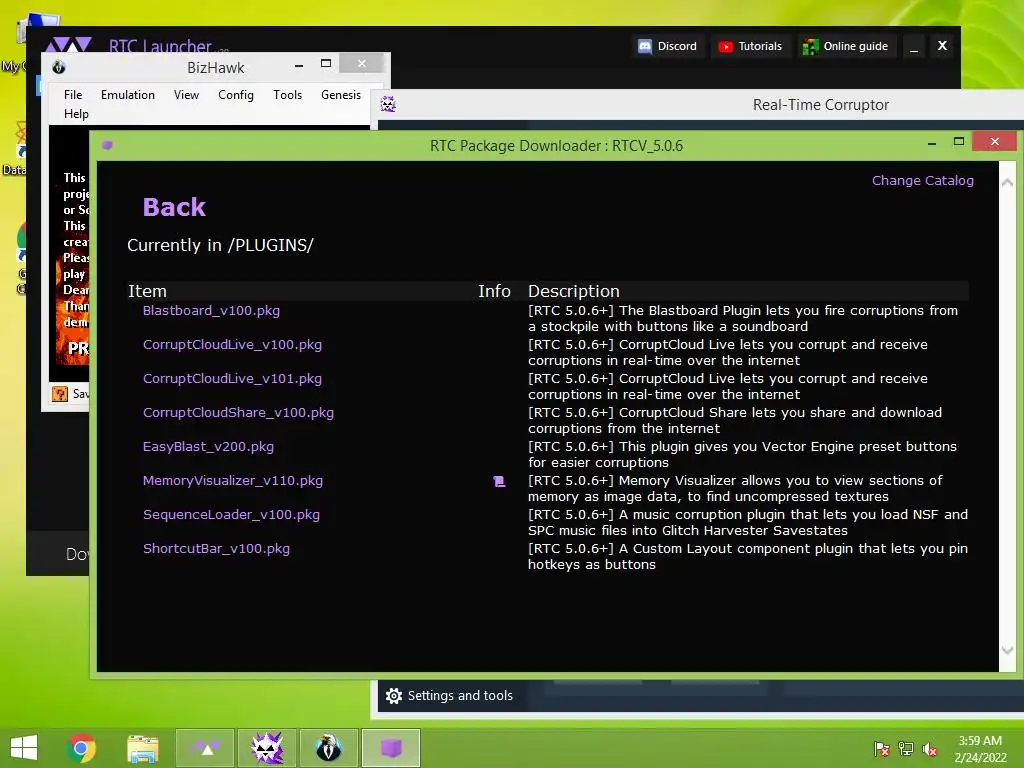This screenshot has width=1024, height=768.
Task: Click BizHawk title bar icon
Action: click(x=59, y=67)
